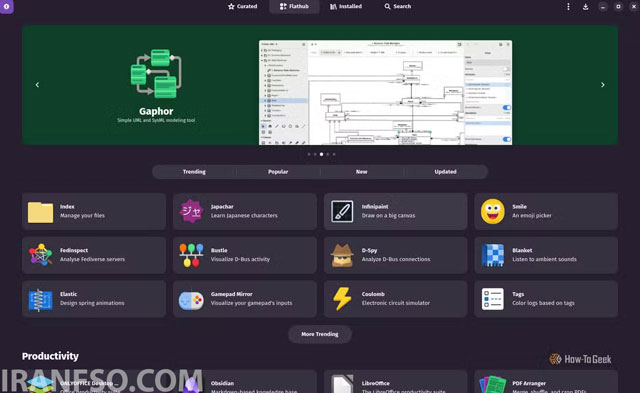Go to next banner slide
The image size is (640, 393).
point(602,85)
